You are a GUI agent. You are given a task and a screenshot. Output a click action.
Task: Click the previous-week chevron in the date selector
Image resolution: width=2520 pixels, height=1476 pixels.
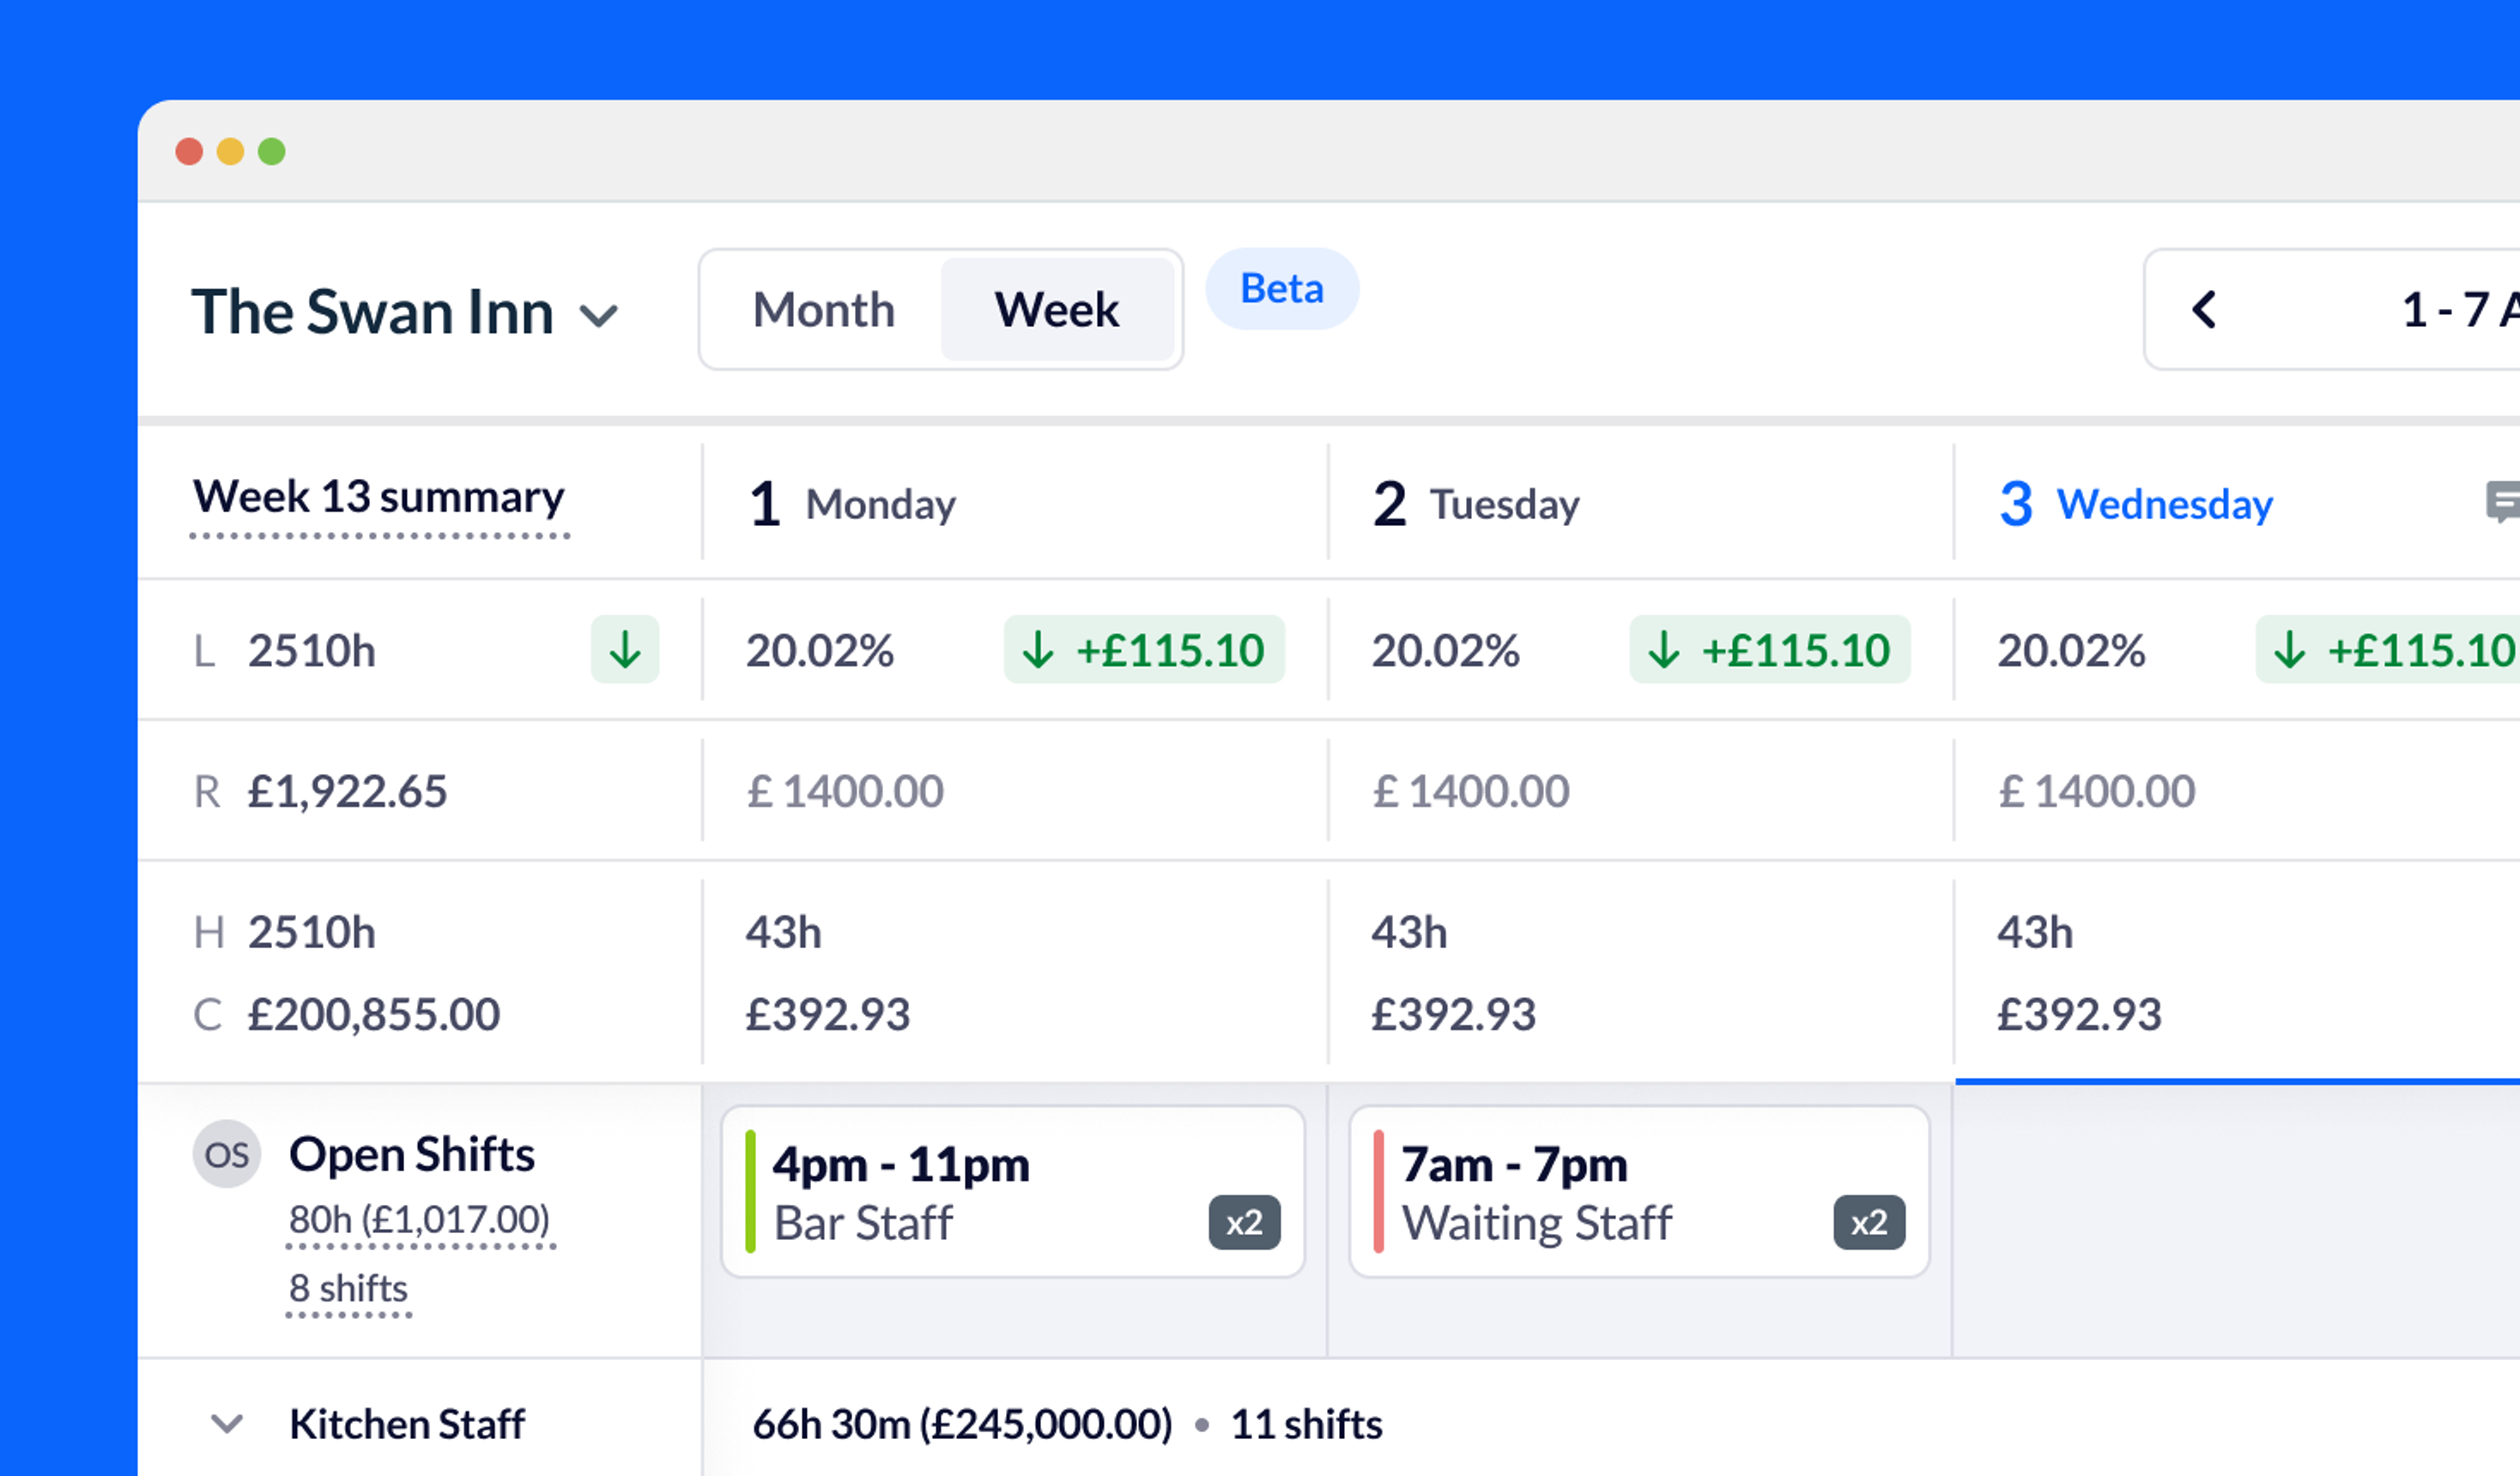click(x=2205, y=311)
